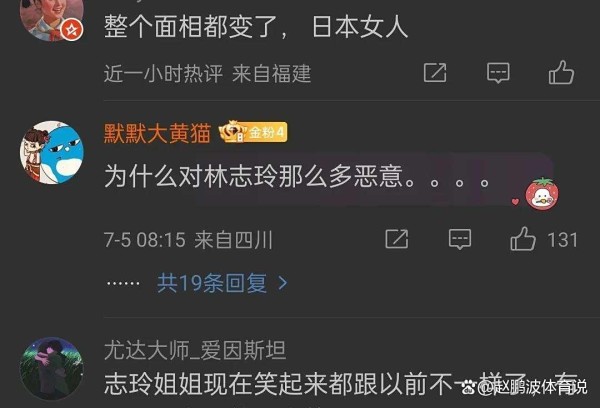
Task: Tap the orange verified badge on top avatar
Action: (x=72, y=30)
